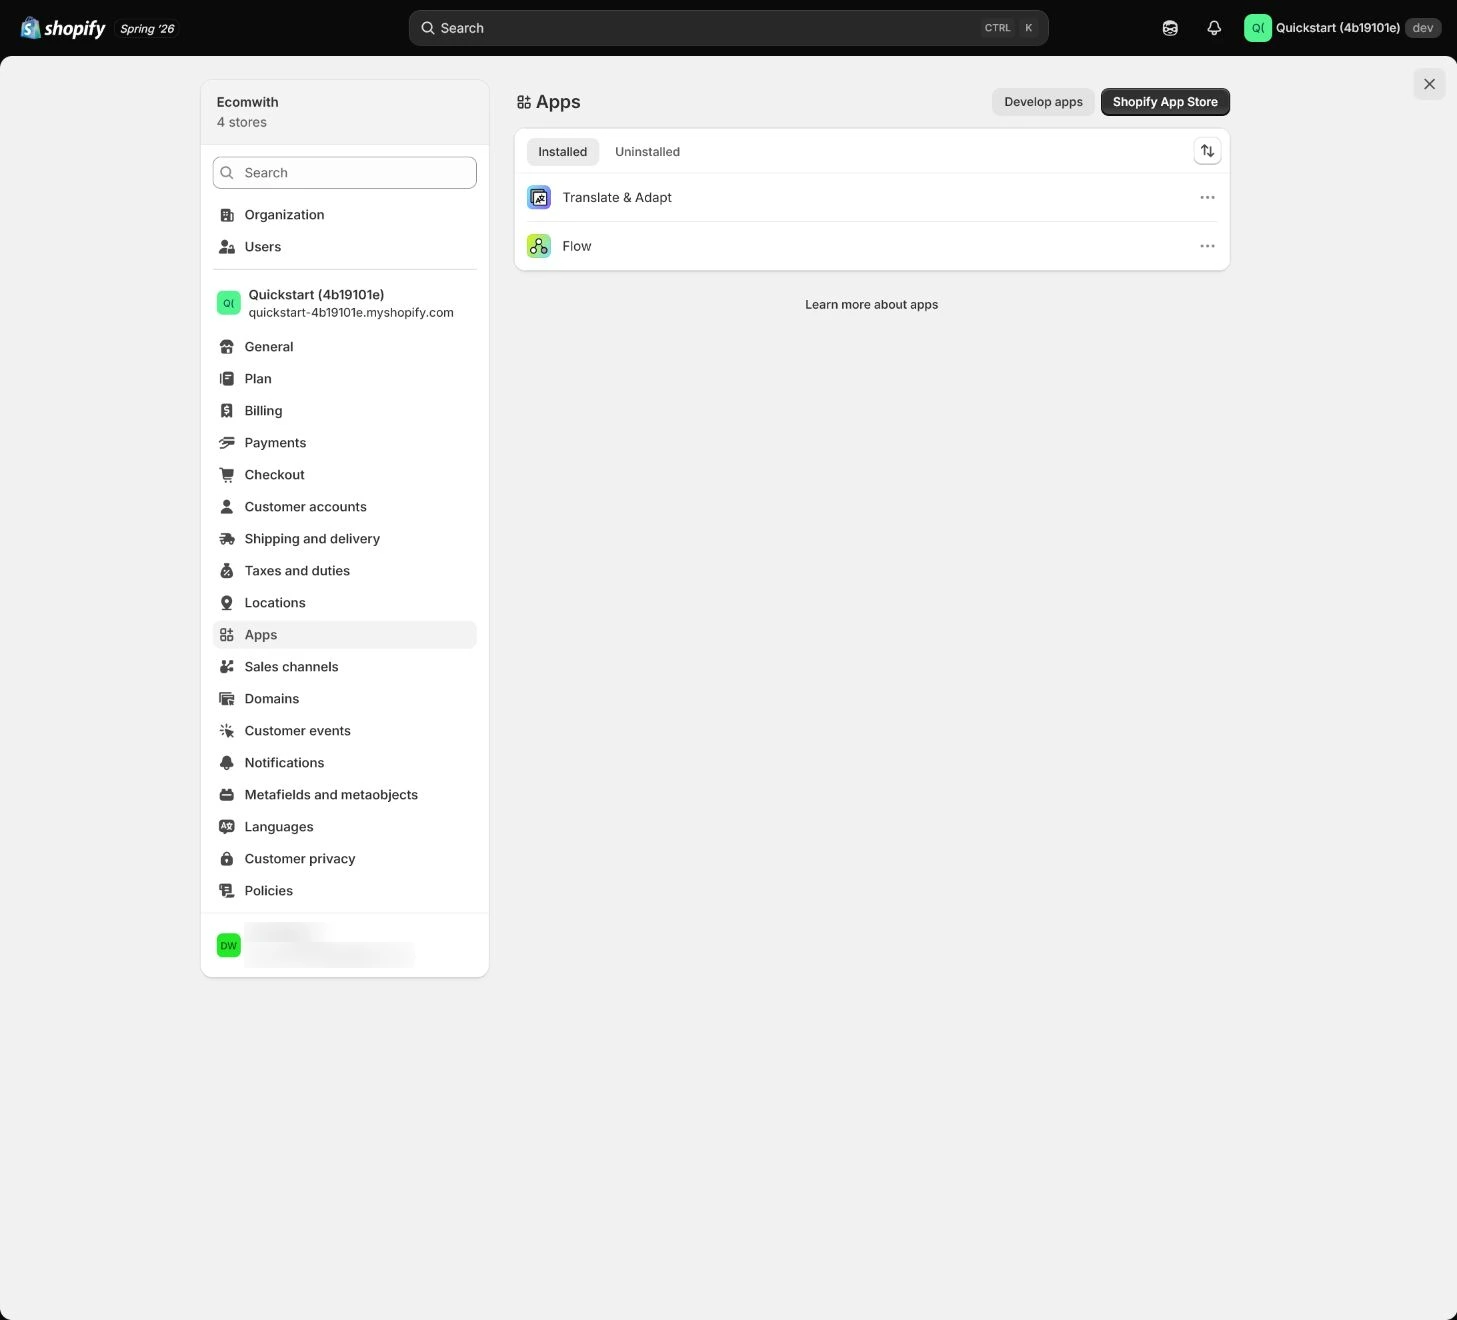
Task: Switch to the Installed tab
Action: point(562,152)
